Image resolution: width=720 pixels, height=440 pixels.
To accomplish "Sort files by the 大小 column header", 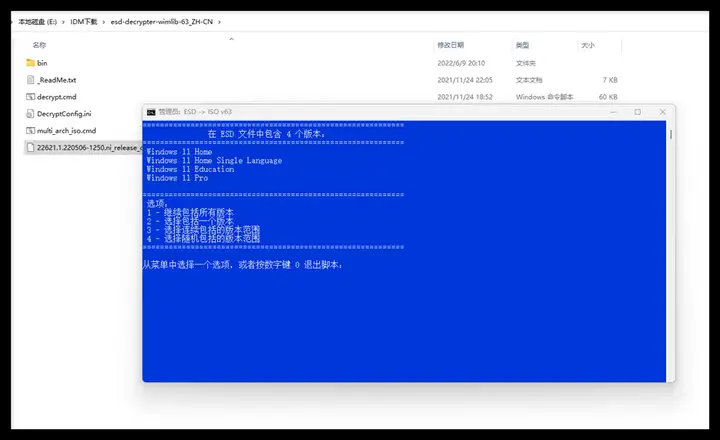I will (588, 45).
